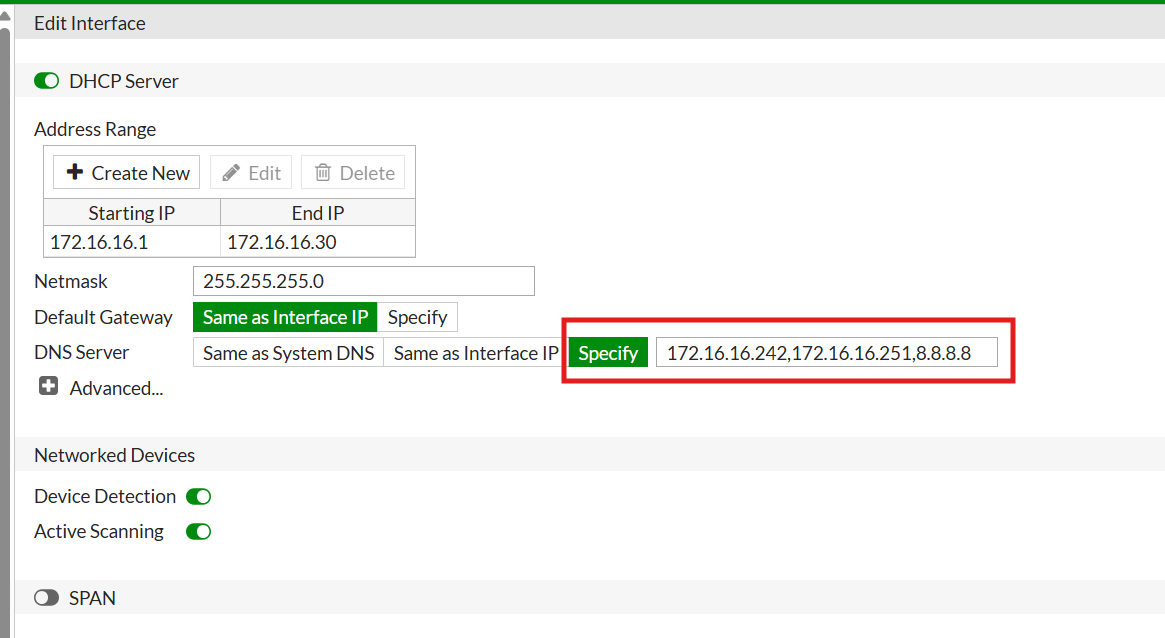The height and width of the screenshot is (638, 1165).
Task: Click the Starting IP column header
Action: (x=132, y=213)
